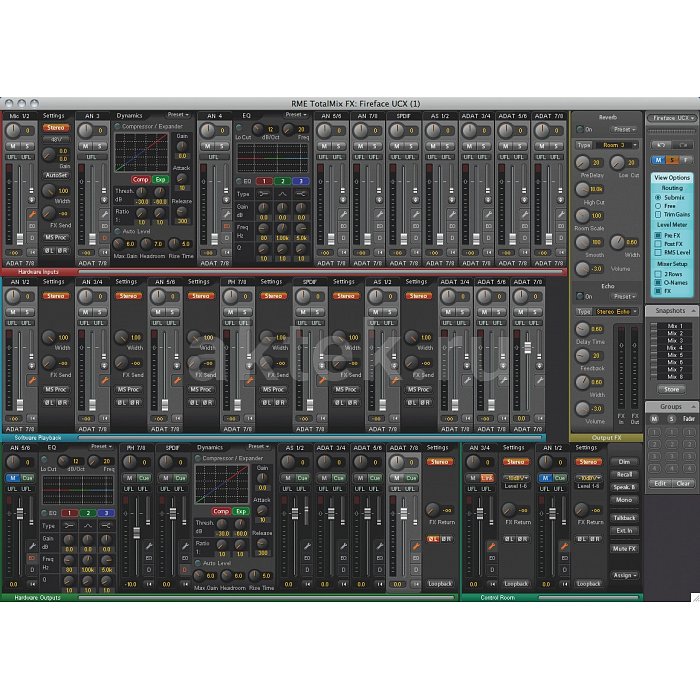
Task: Mute the Mic 1/2 hardware input channel
Action: pyautogui.click(x=13, y=146)
